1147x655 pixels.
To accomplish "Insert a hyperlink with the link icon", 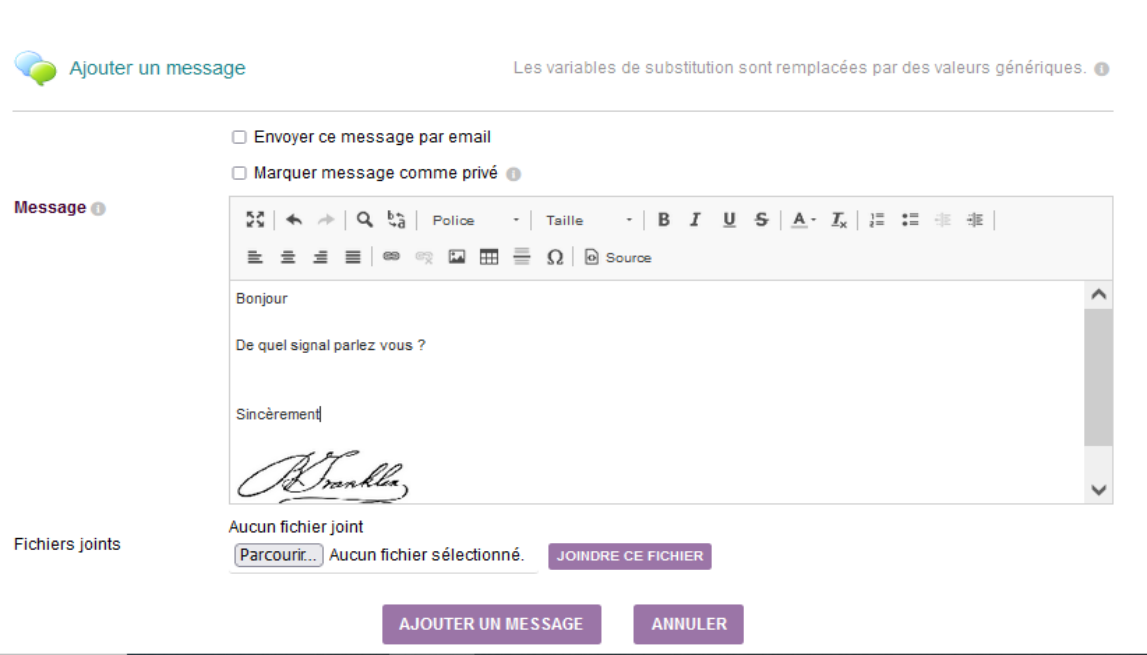I will tap(391, 257).
